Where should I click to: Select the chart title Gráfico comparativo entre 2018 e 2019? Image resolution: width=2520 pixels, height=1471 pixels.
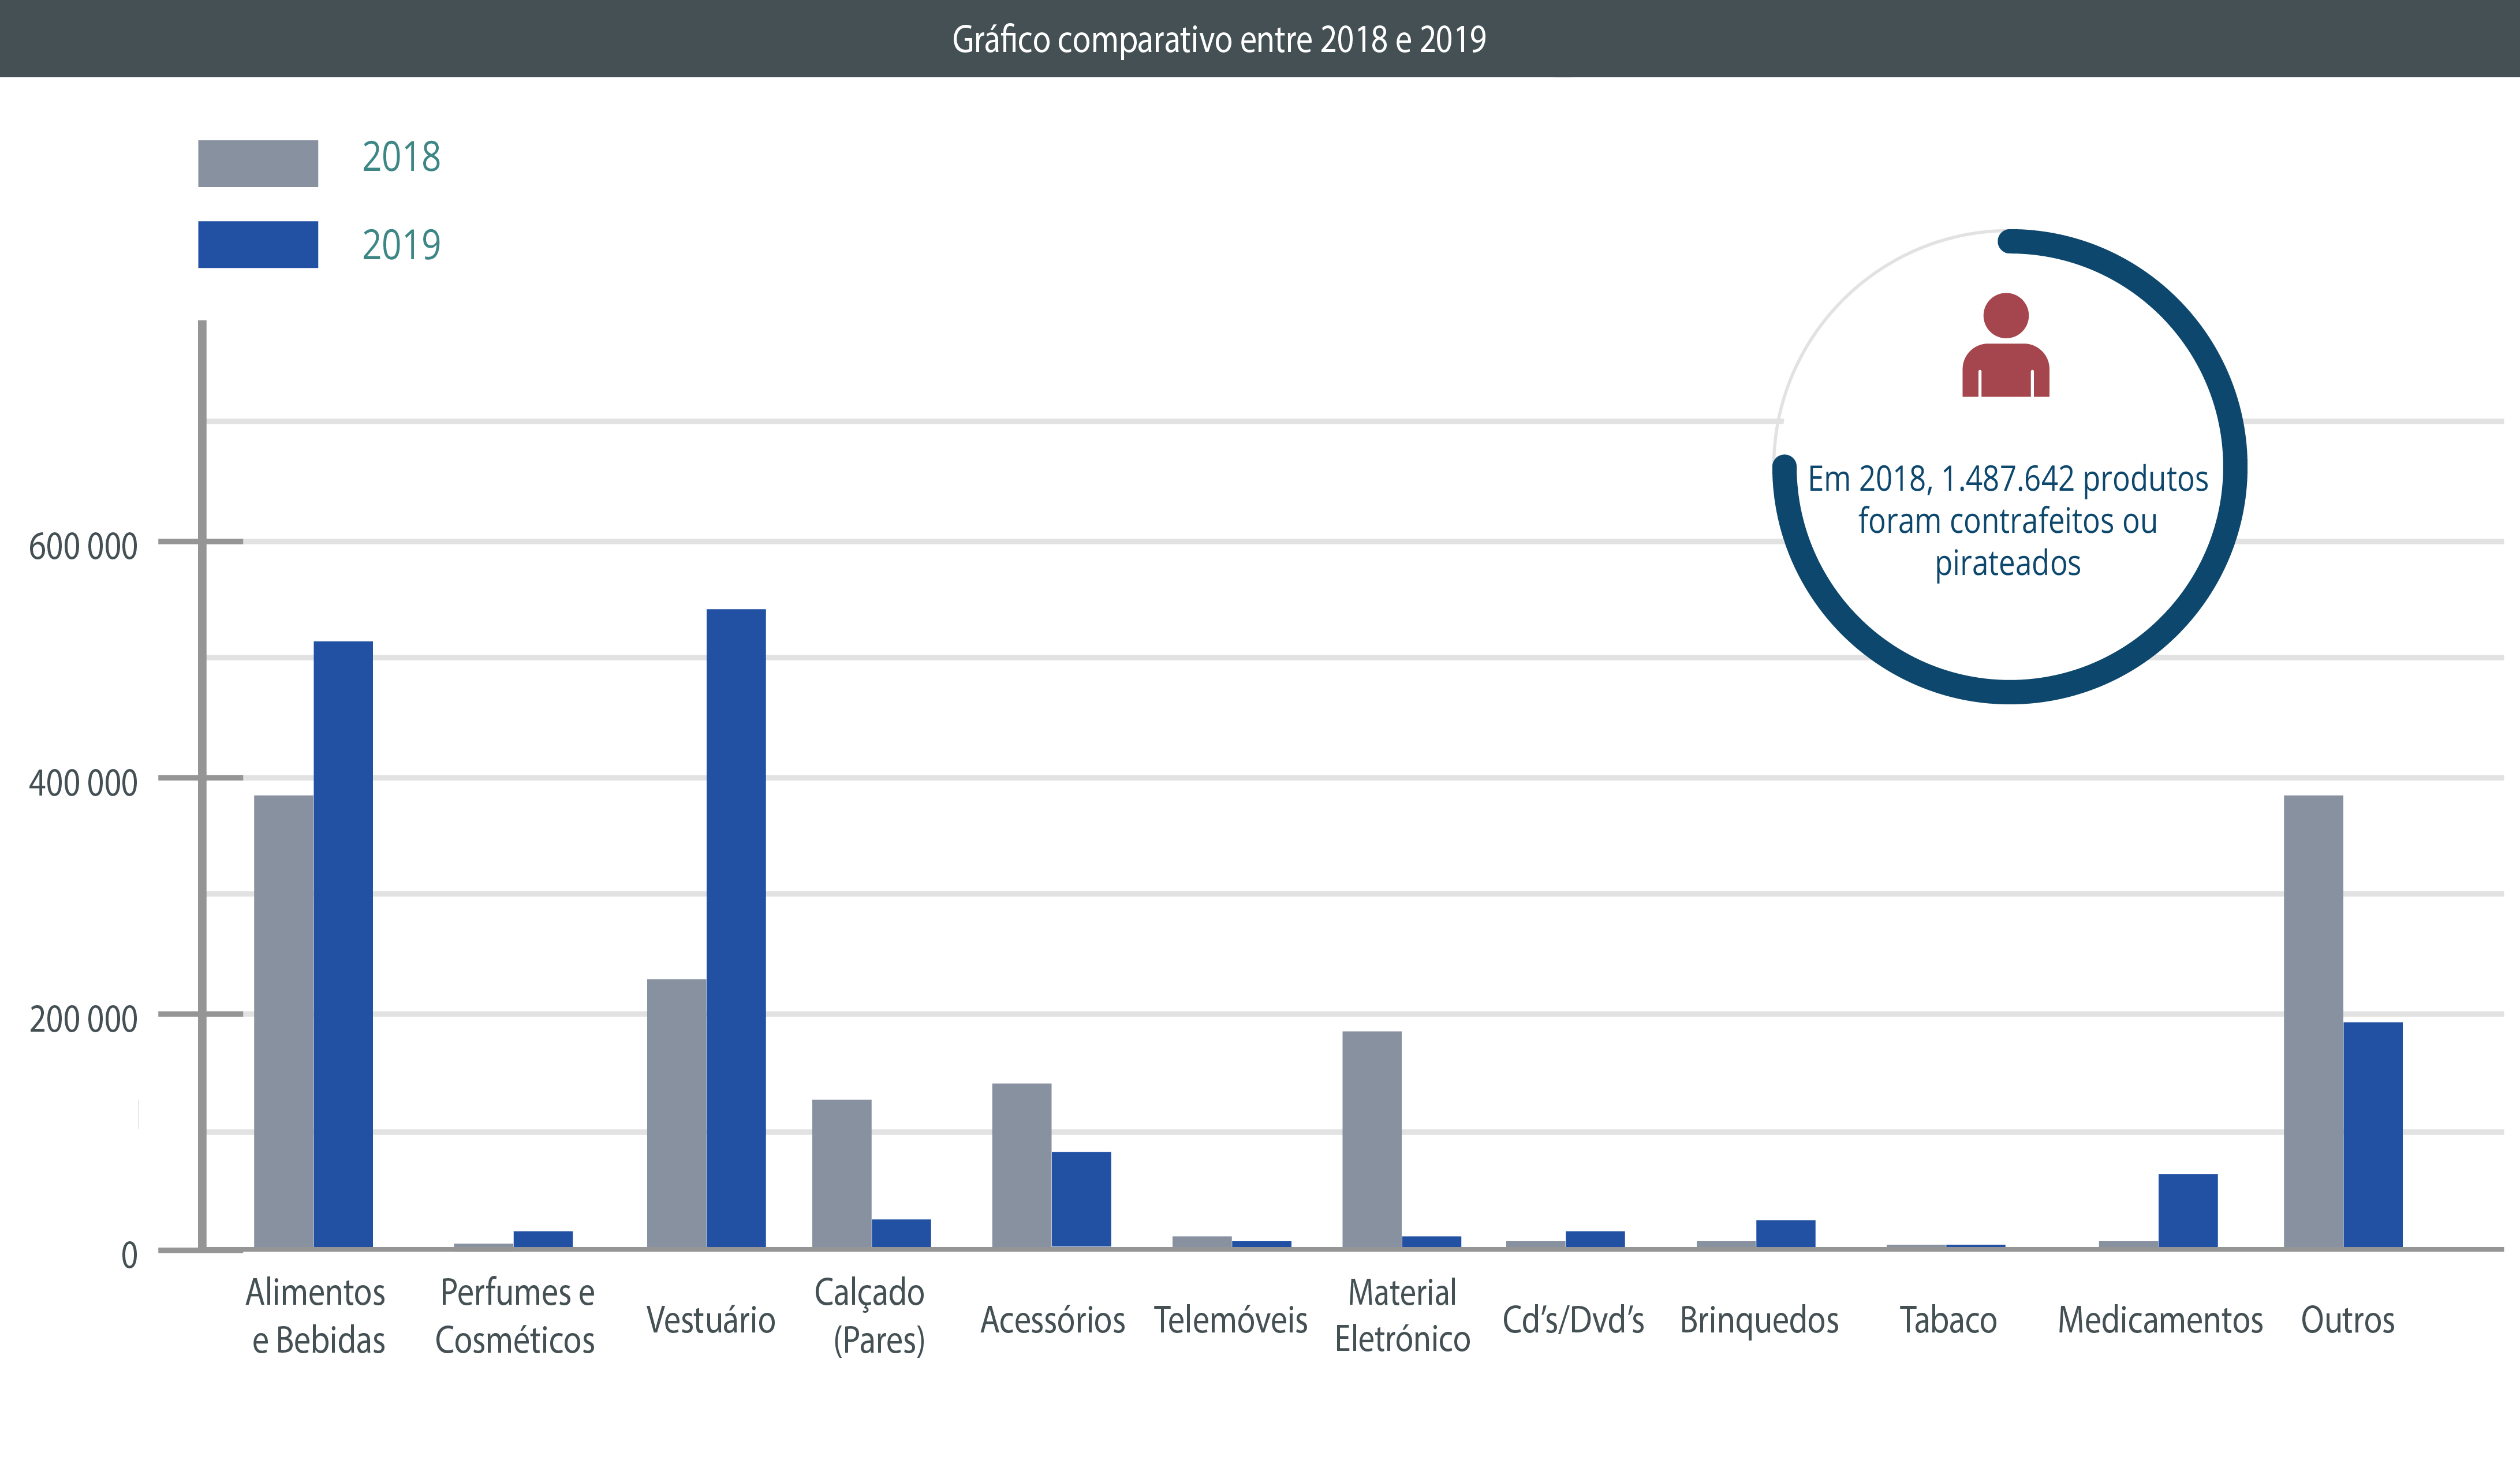click(1218, 41)
